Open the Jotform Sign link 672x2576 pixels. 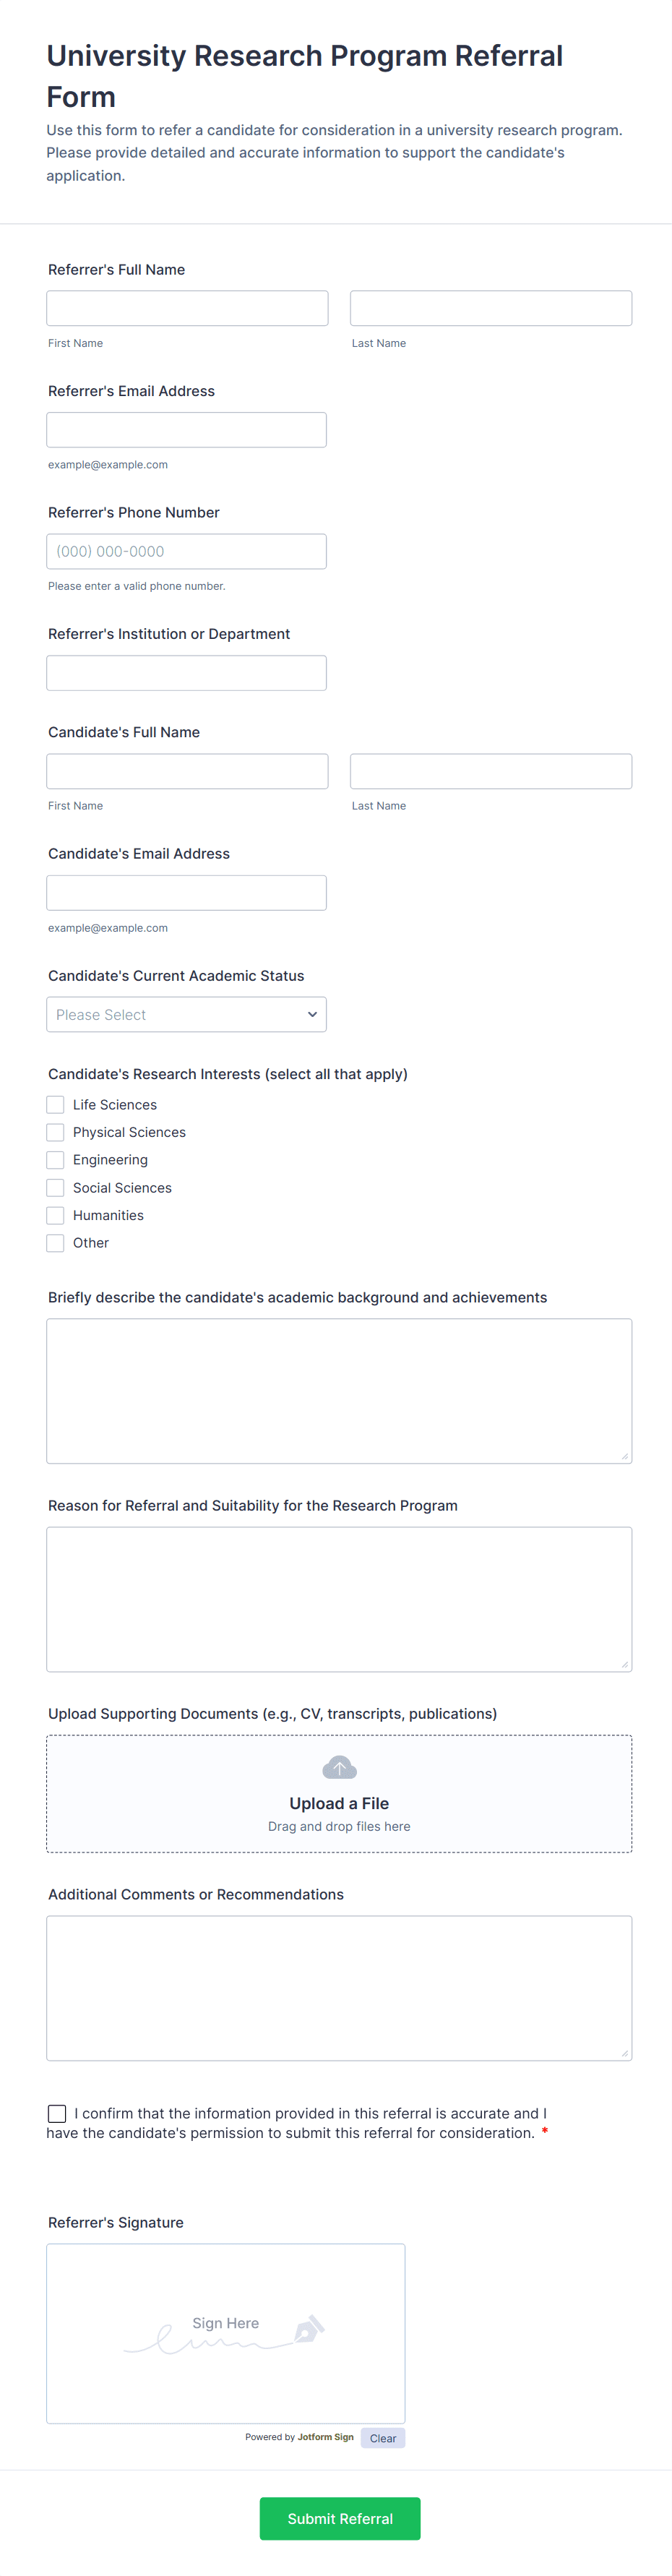[x=325, y=2437]
